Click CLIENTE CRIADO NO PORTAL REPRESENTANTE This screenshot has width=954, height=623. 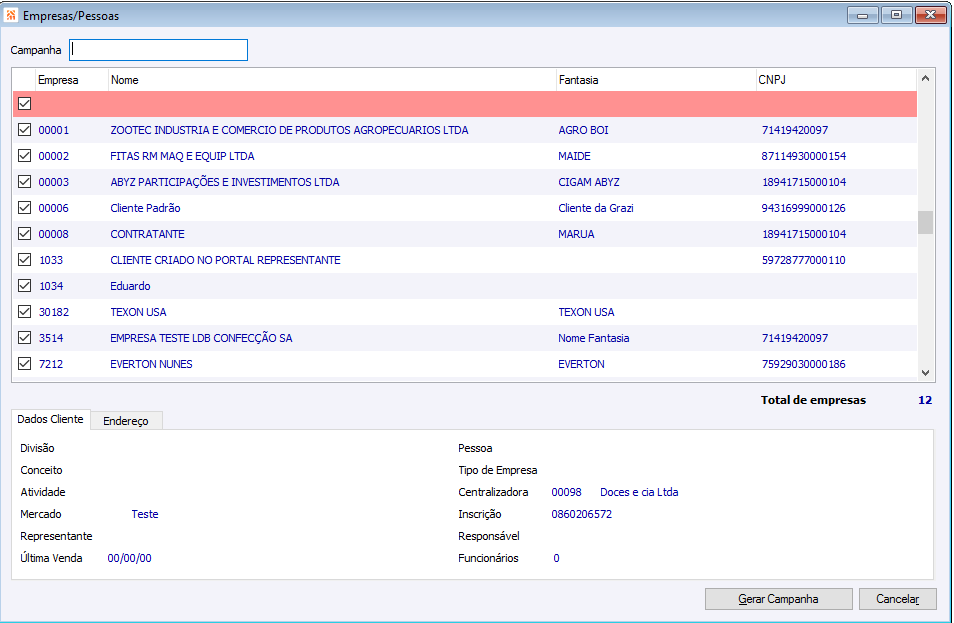click(x=225, y=260)
